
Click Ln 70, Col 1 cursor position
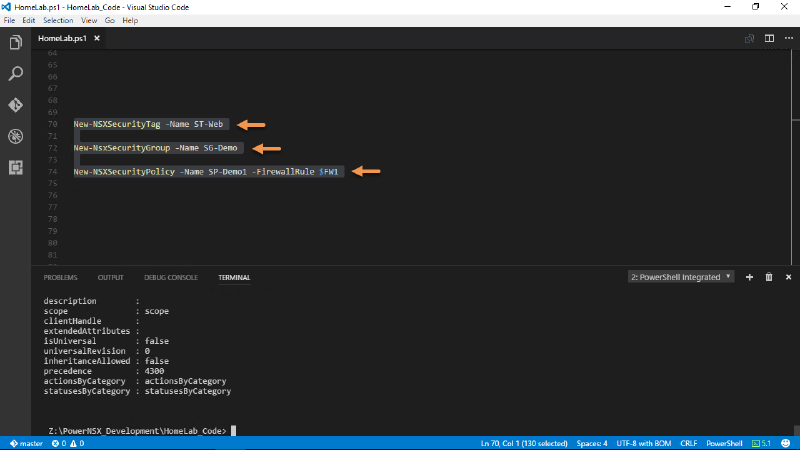(524, 443)
